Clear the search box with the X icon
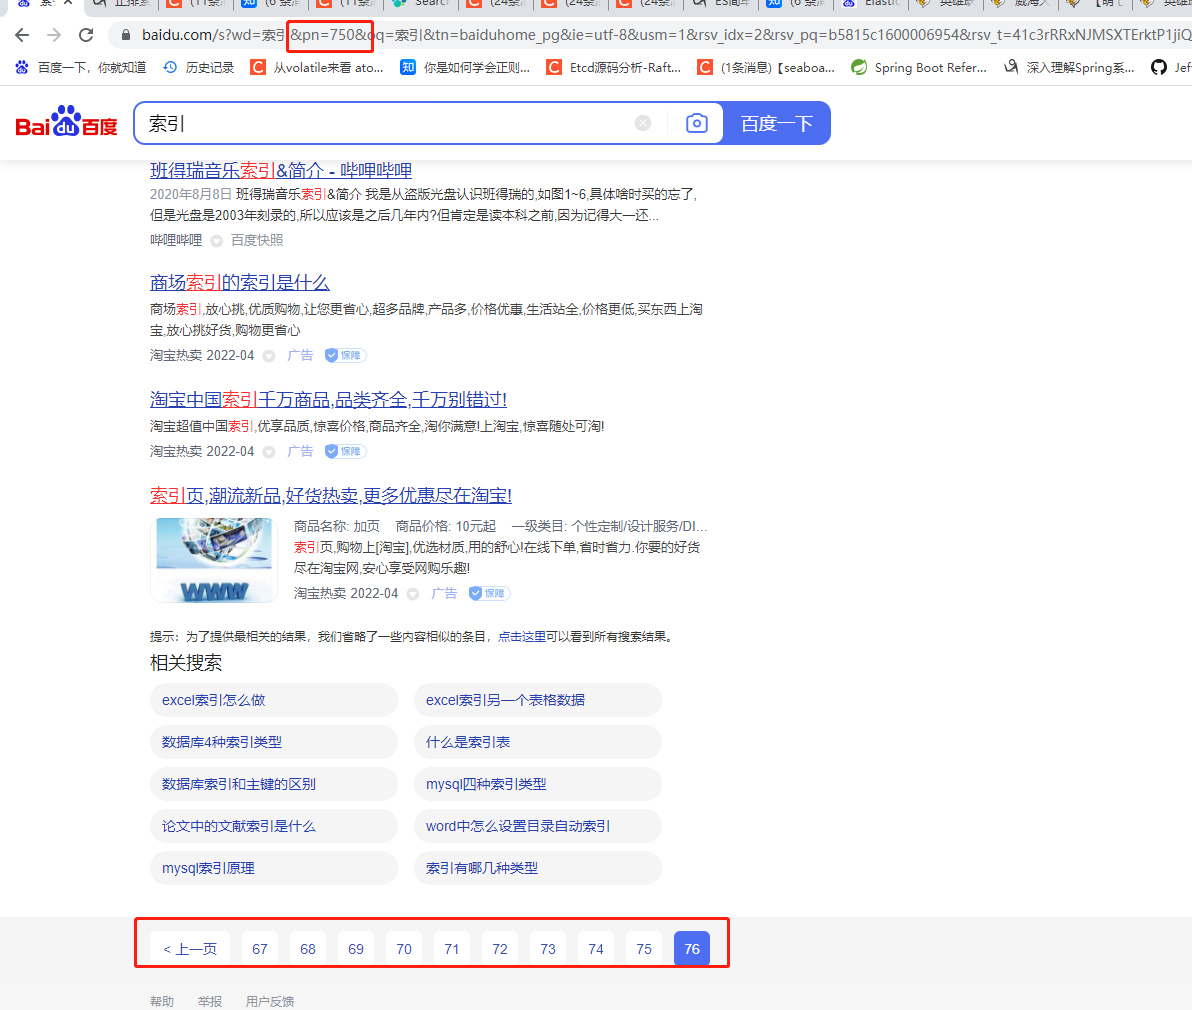 pyautogui.click(x=643, y=123)
